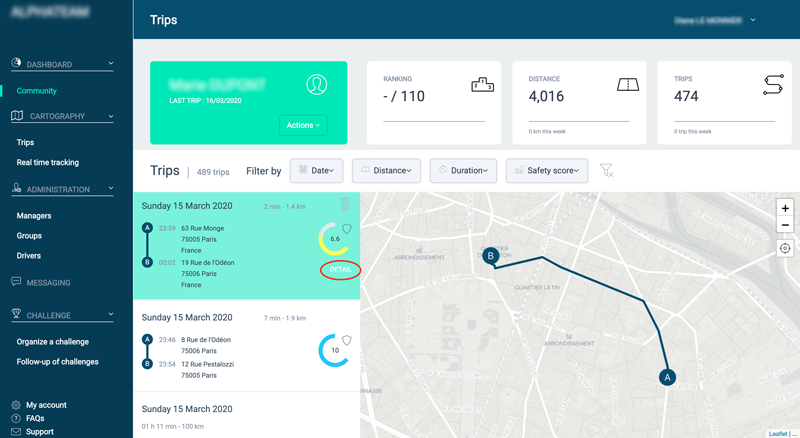Recenter map with the locate icon
The image size is (800, 438).
click(x=785, y=248)
